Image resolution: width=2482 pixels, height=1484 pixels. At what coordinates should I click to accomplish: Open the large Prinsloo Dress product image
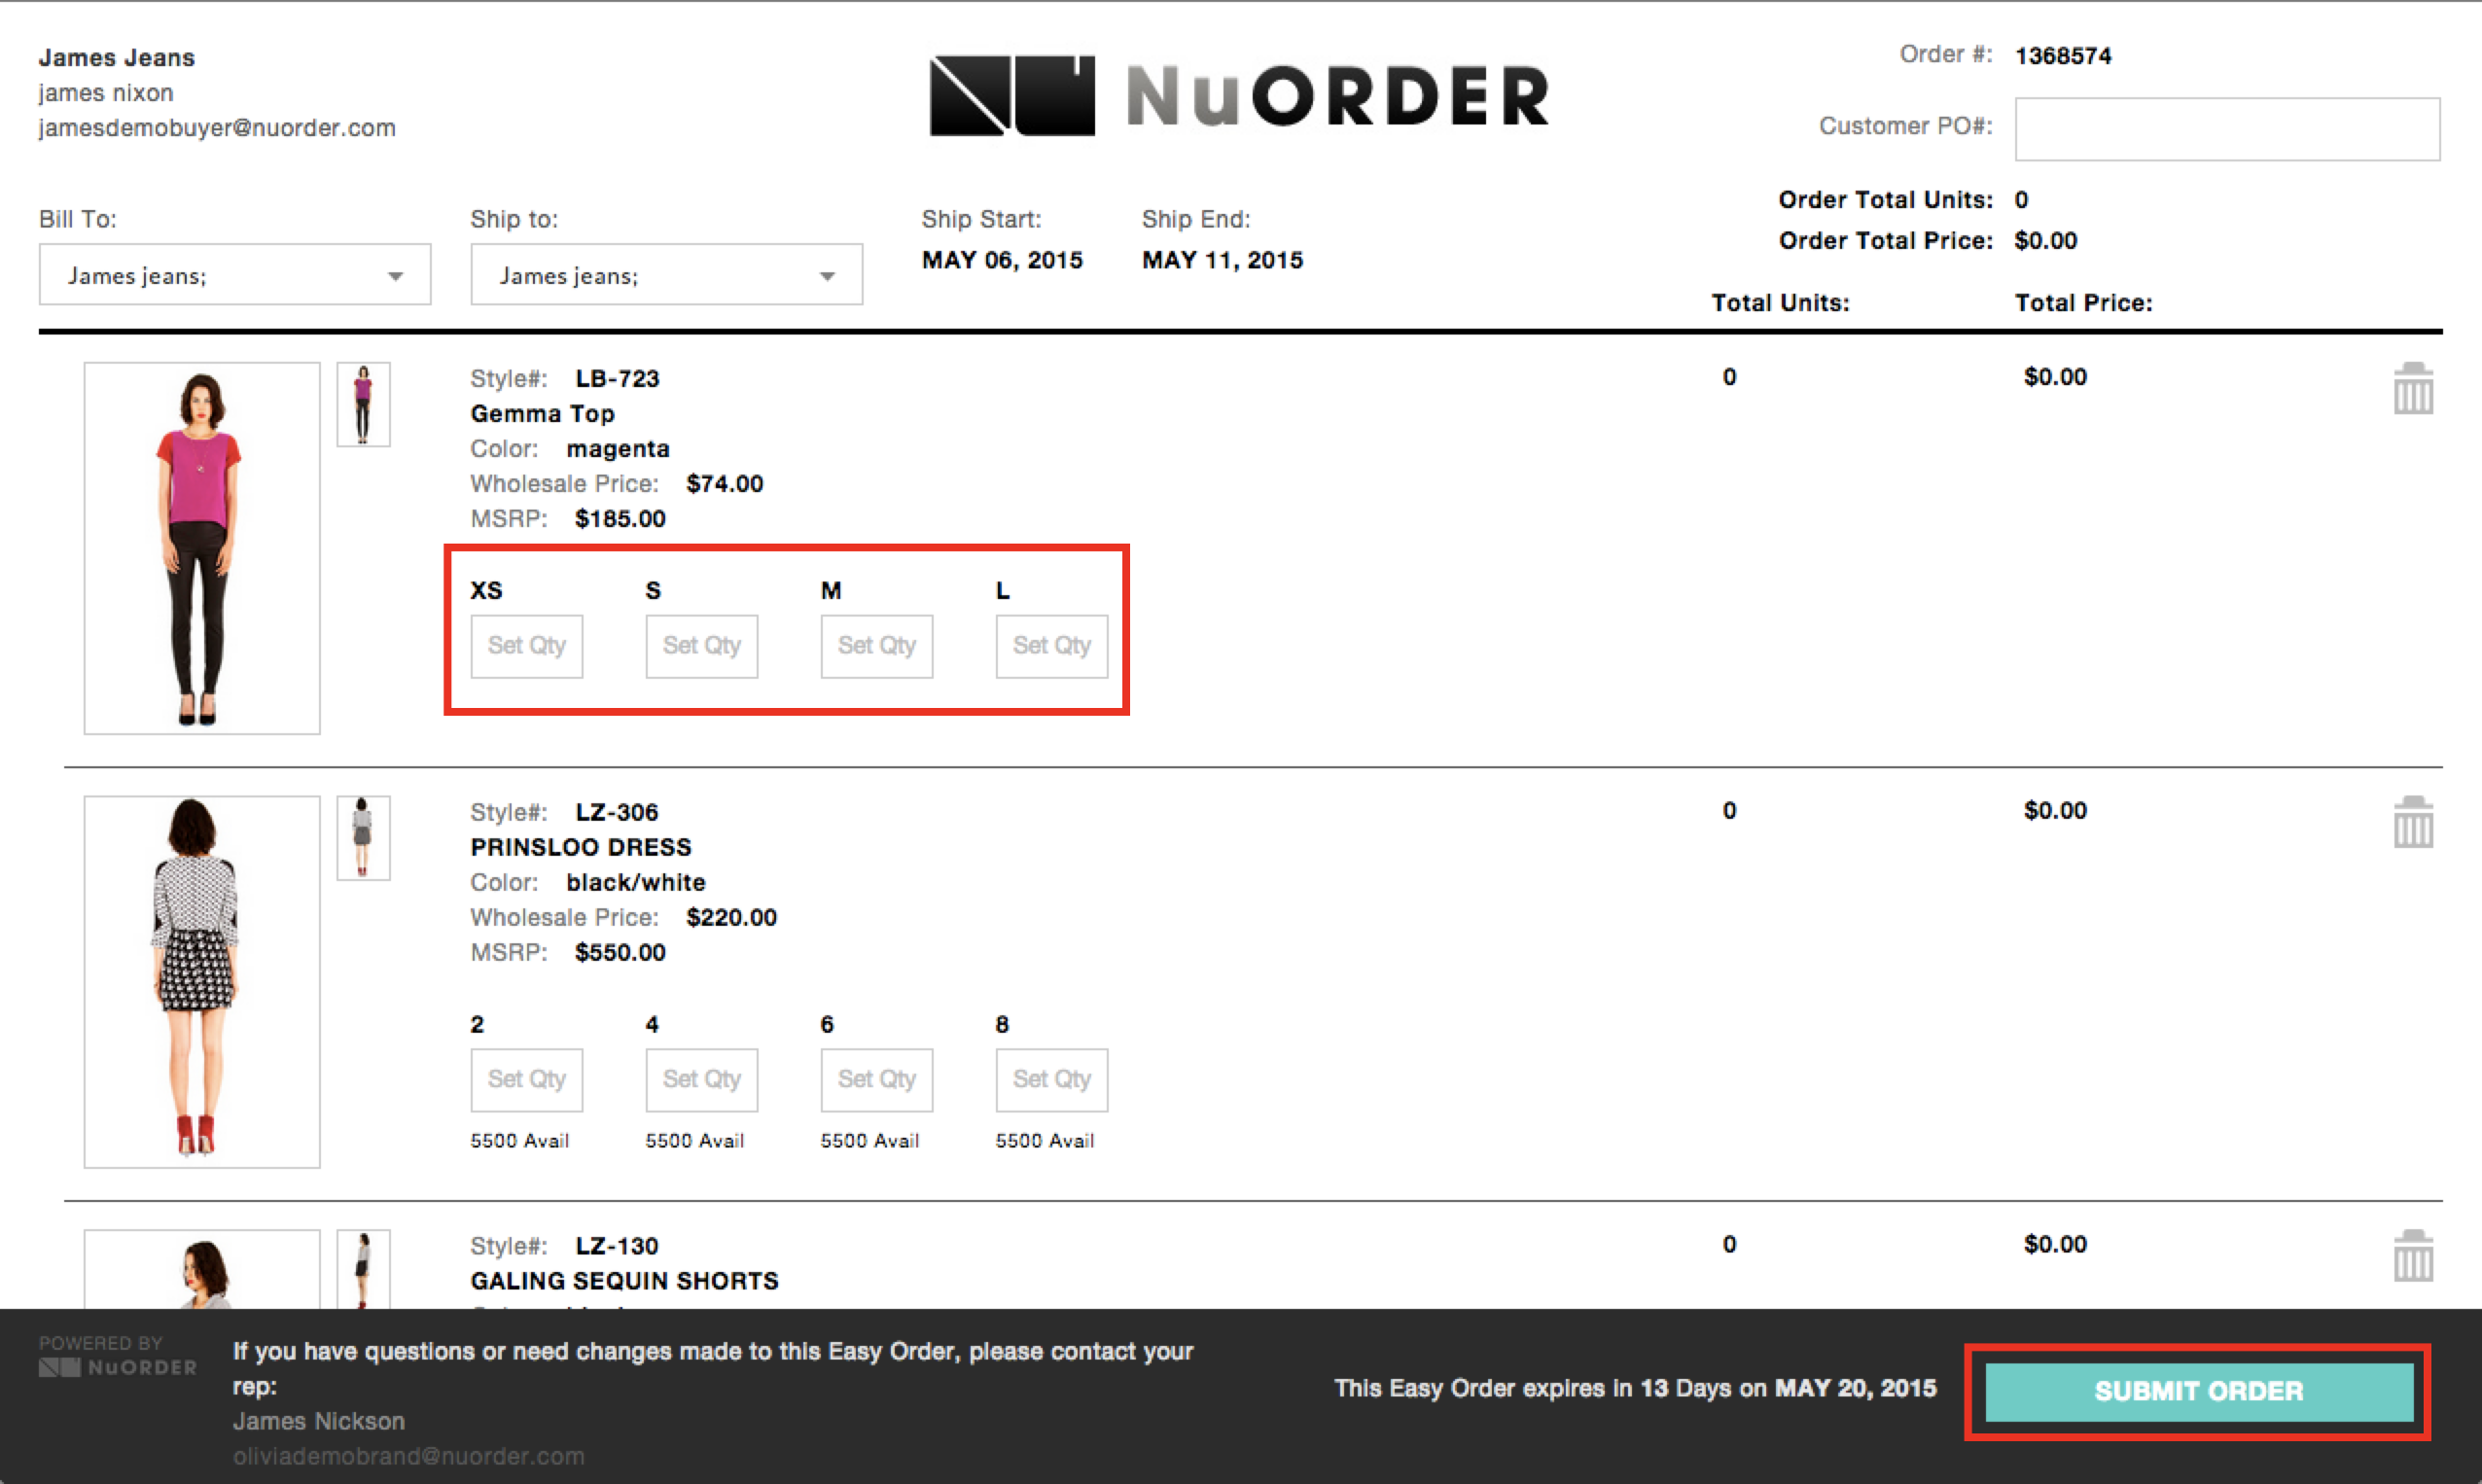[202, 982]
